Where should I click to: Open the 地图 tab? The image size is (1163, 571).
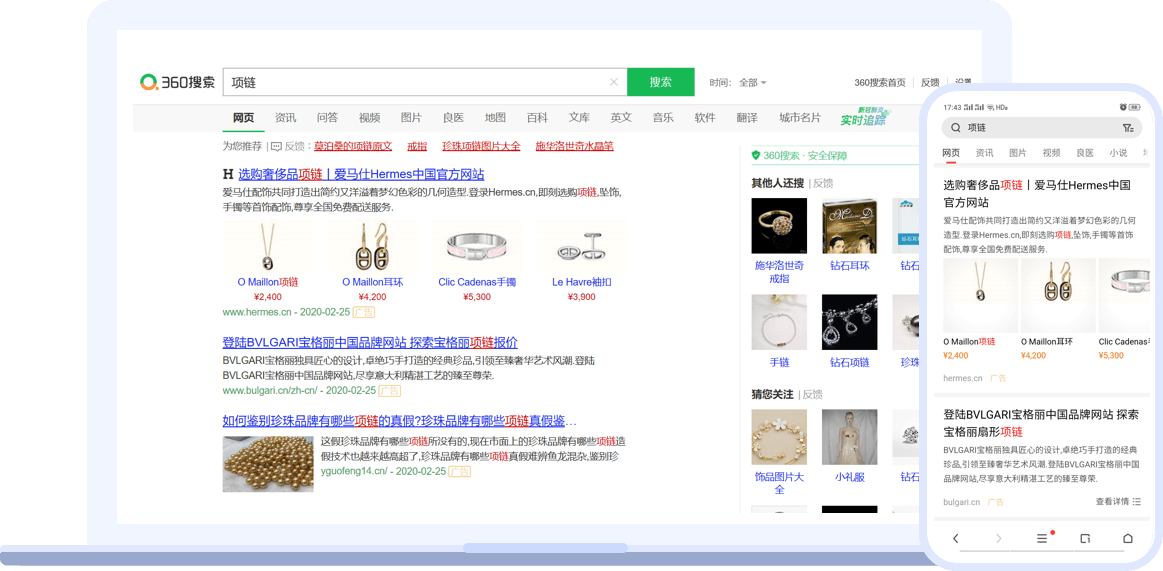495,117
